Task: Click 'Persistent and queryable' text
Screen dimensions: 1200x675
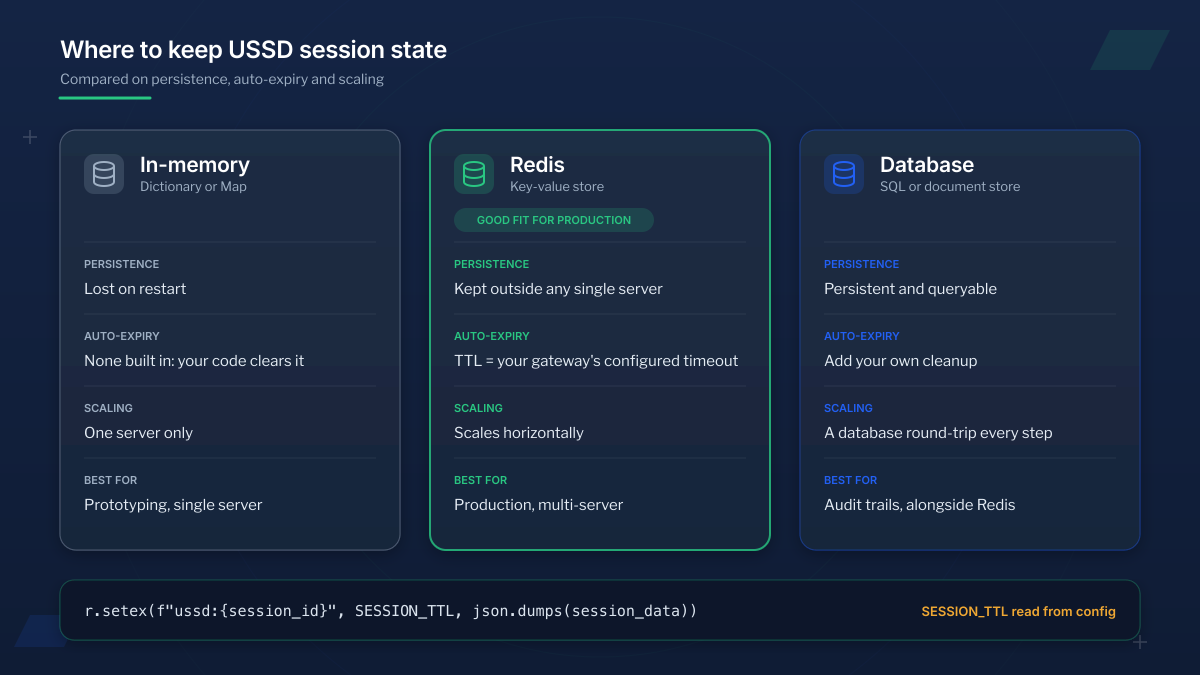Action: click(910, 289)
